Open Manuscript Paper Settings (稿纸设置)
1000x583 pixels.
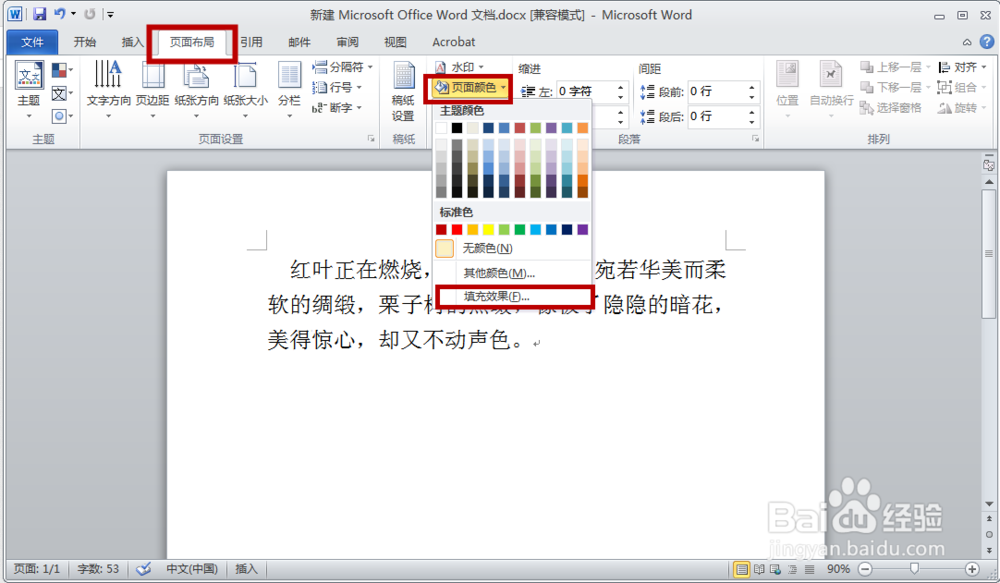403,92
